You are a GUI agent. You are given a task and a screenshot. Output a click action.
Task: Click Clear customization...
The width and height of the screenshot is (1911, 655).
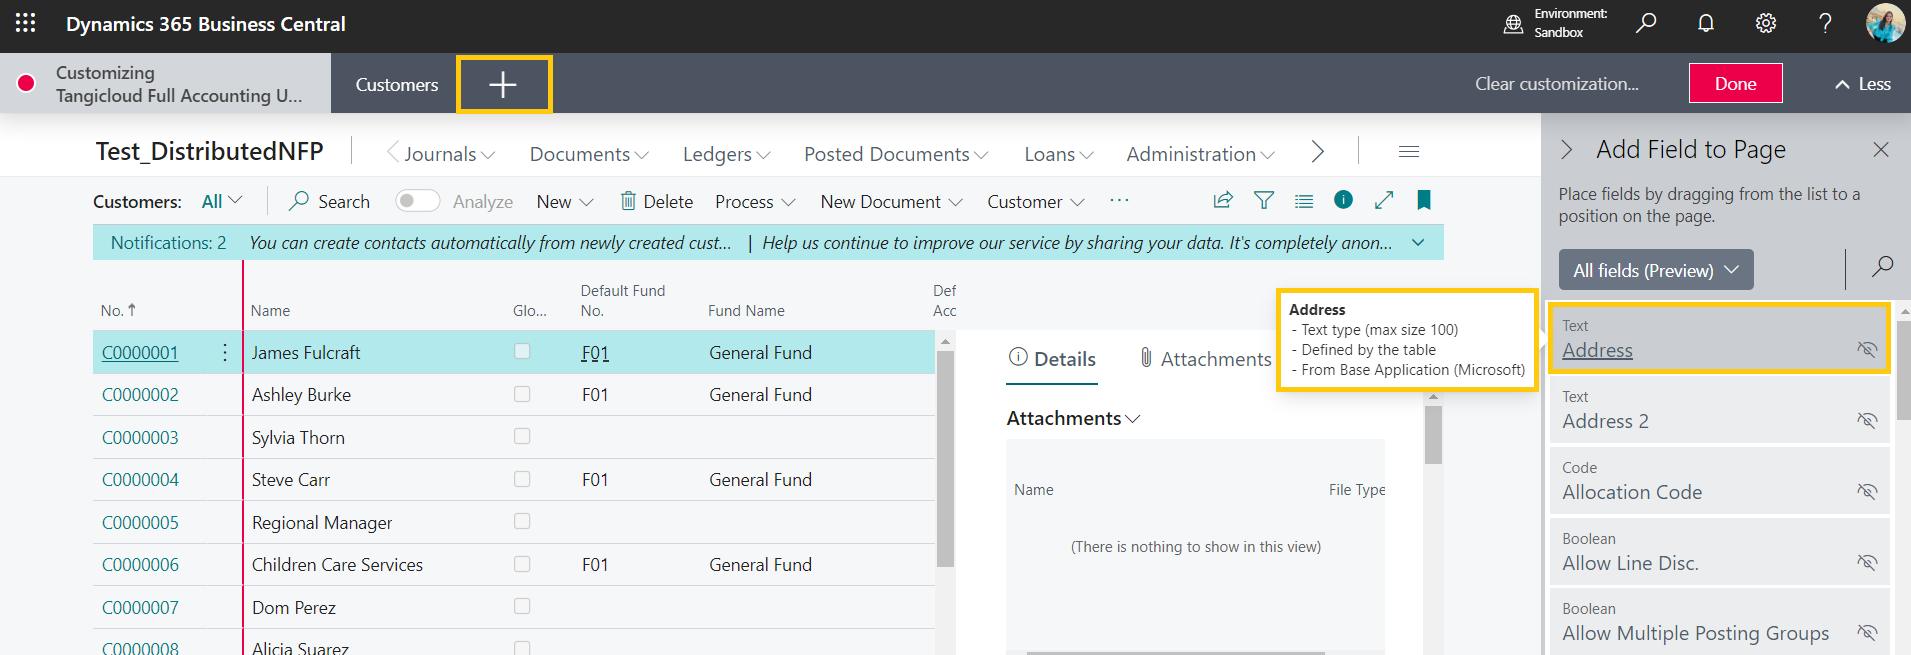click(x=1557, y=84)
